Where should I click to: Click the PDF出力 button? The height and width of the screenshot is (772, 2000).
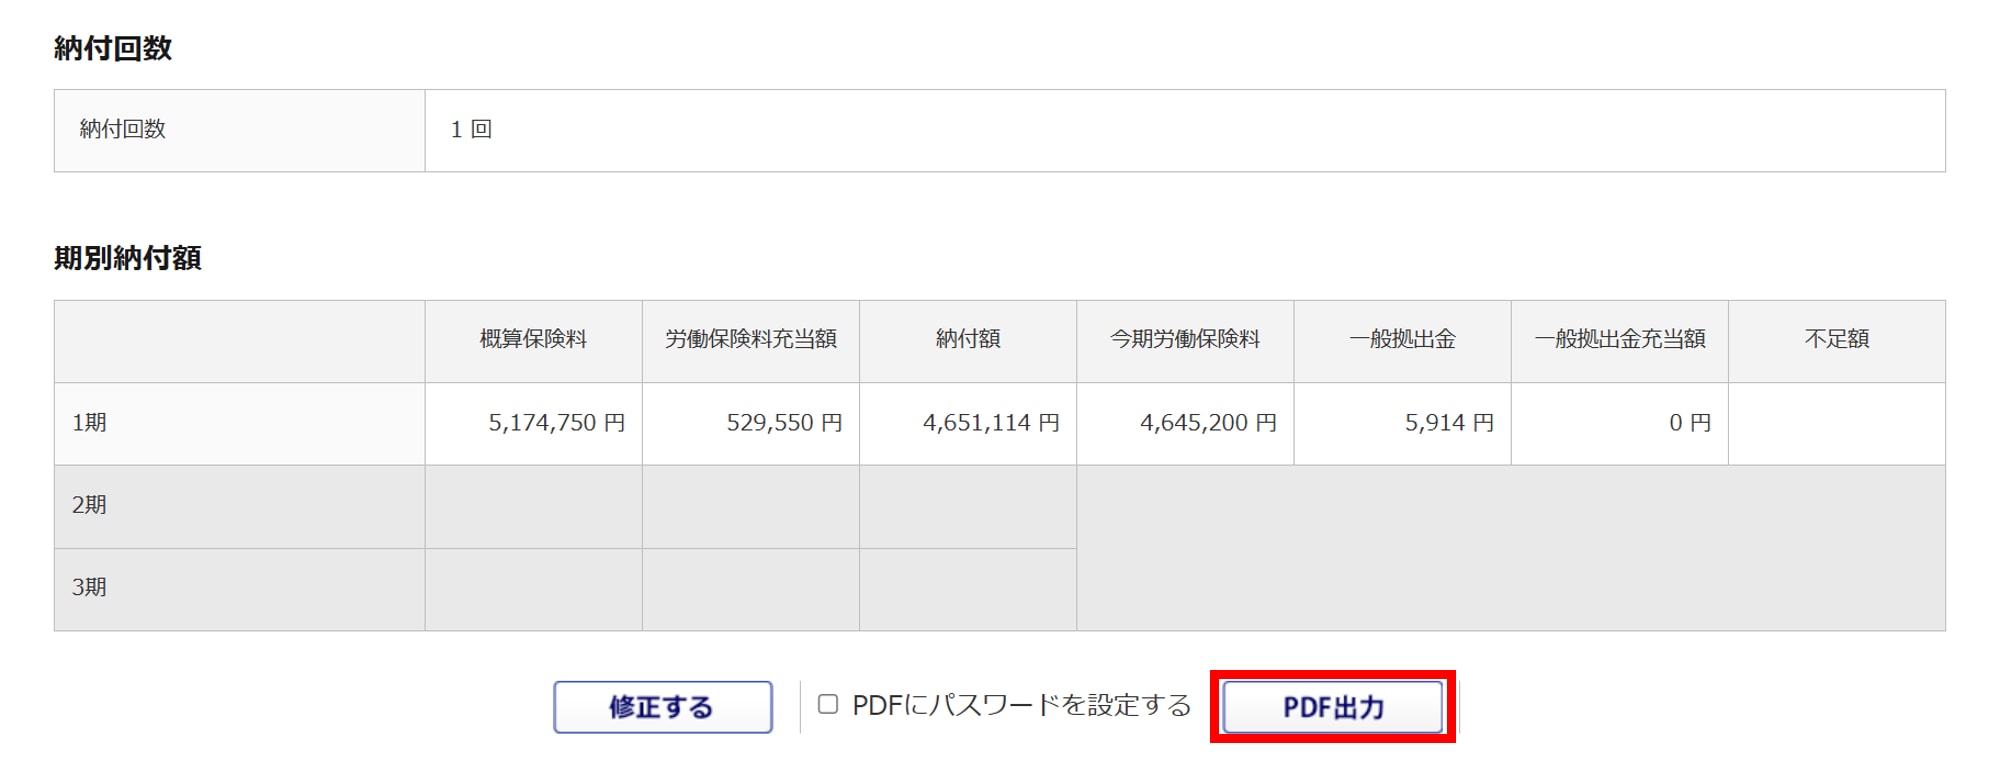pyautogui.click(x=1332, y=707)
